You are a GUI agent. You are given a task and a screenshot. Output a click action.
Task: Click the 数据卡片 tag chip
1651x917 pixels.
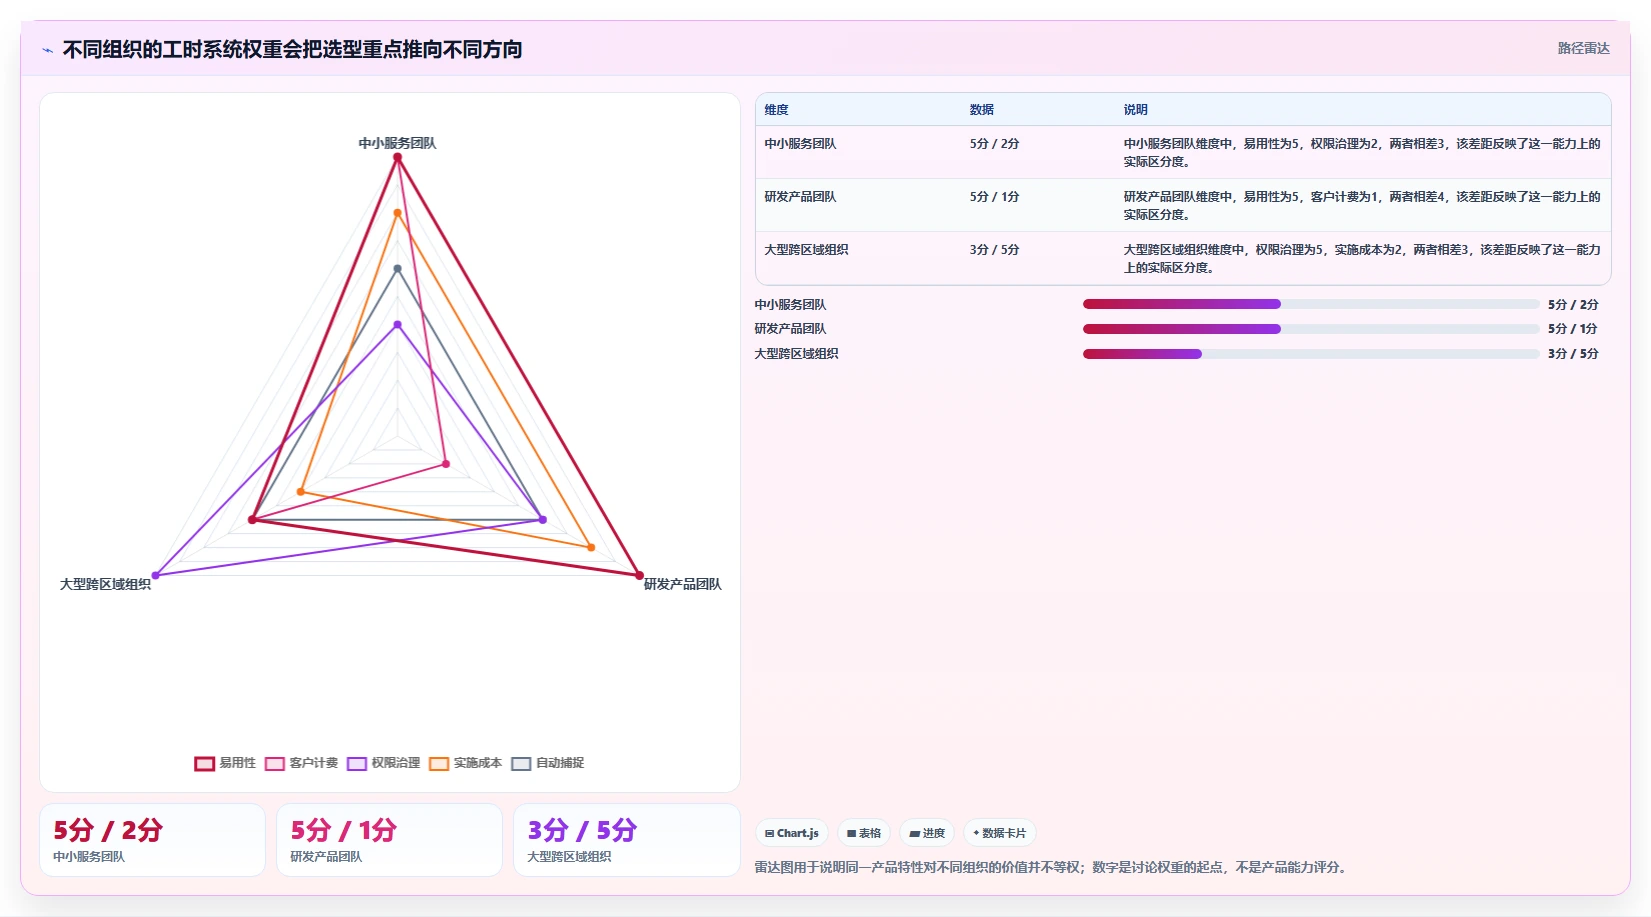pos(999,833)
